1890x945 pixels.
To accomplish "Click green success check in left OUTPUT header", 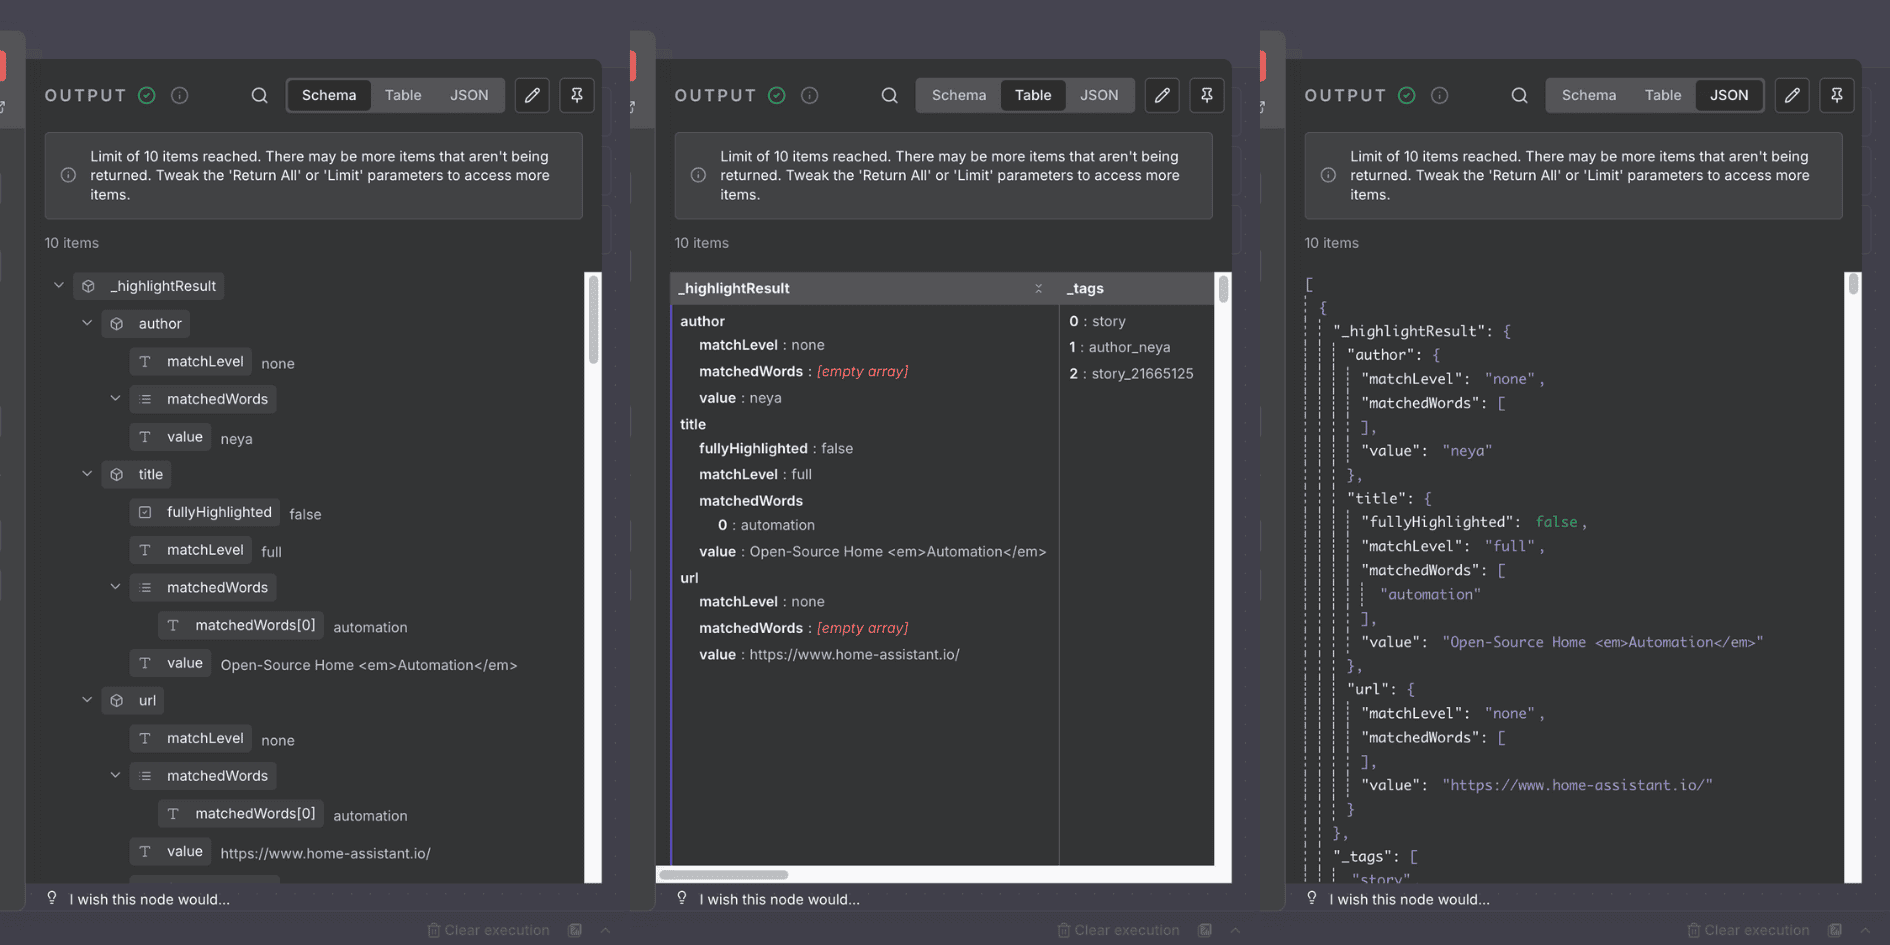I will pyautogui.click(x=147, y=95).
